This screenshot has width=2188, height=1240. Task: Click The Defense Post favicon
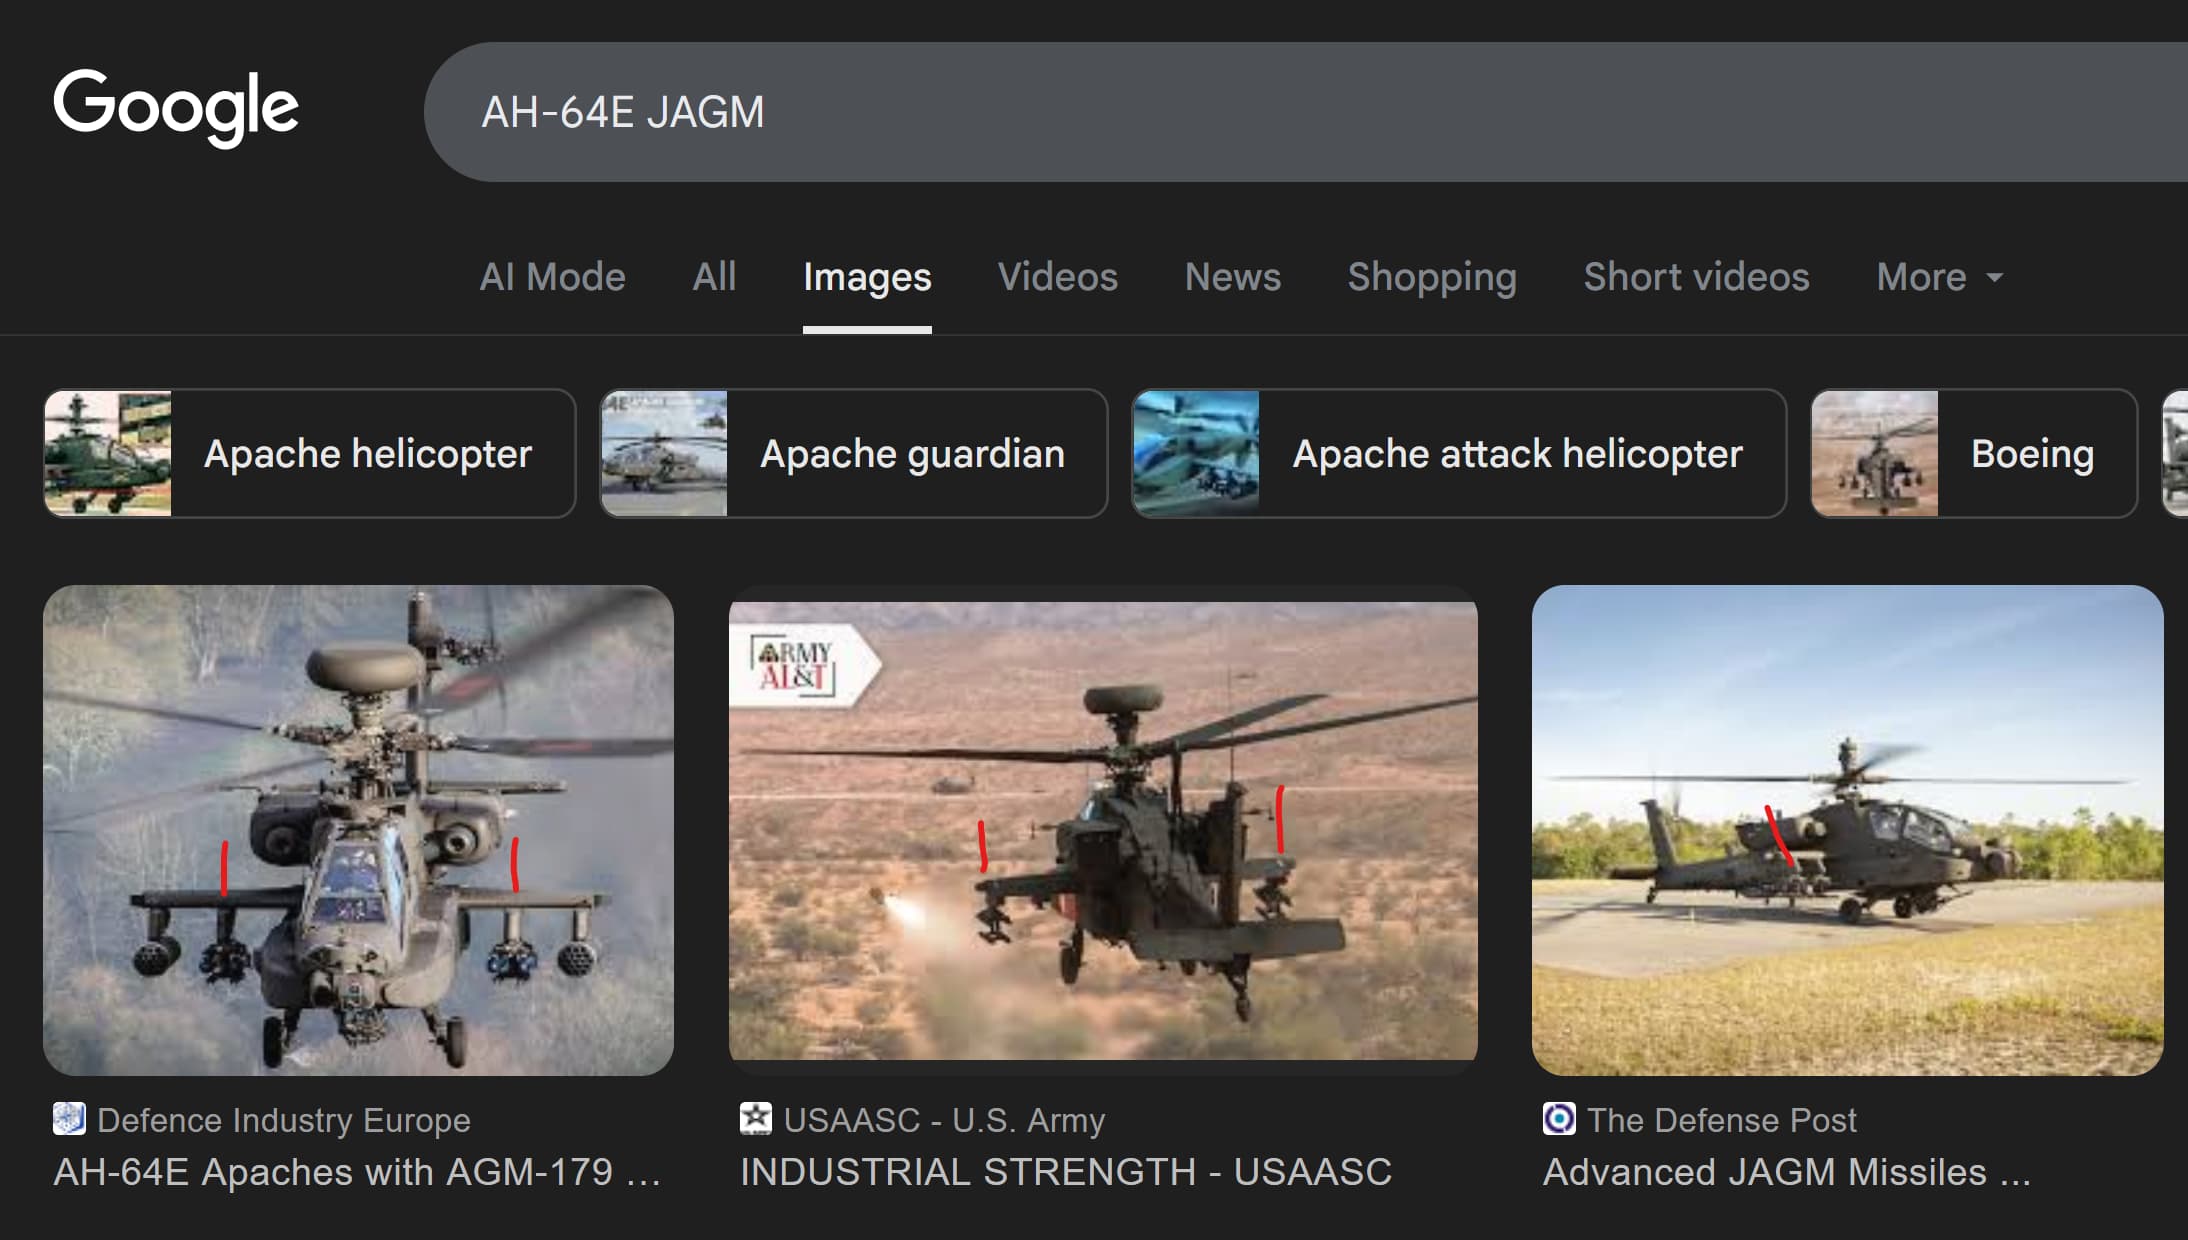pyautogui.click(x=1559, y=1119)
